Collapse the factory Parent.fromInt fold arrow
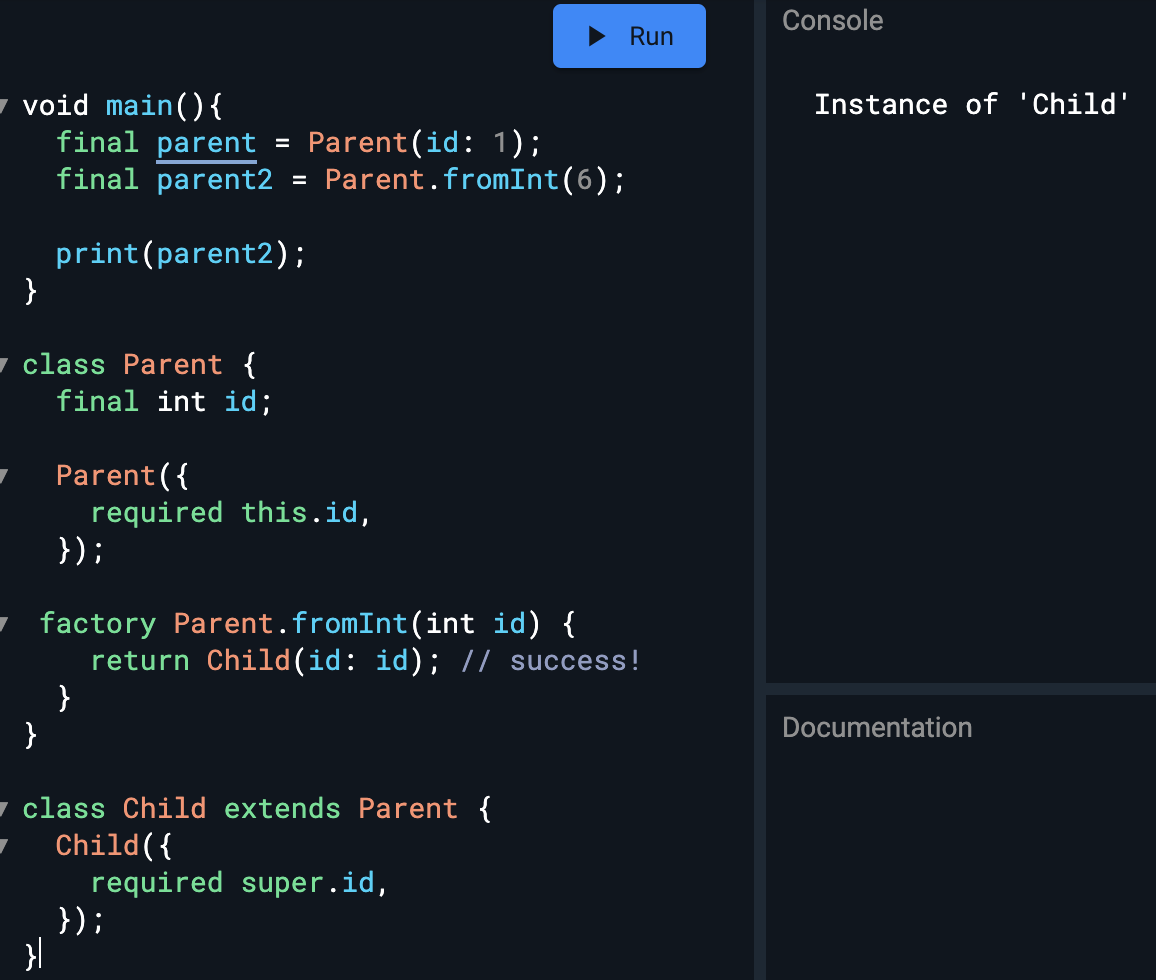The image size is (1156, 980). click(4, 625)
